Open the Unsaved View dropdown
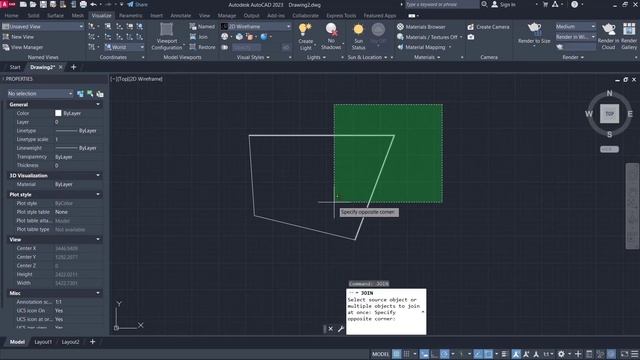Screen dimensions: 640x360 point(42,26)
